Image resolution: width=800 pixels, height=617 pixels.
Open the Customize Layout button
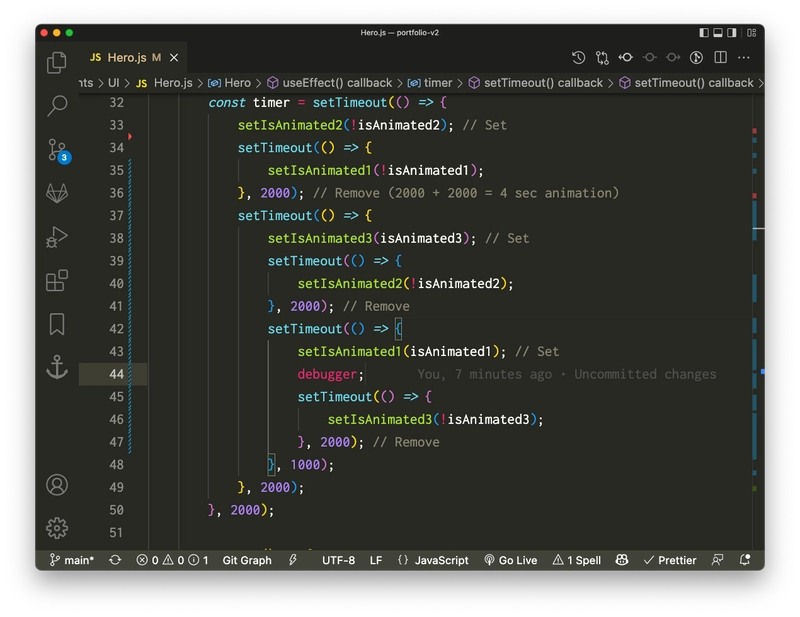pos(752,33)
